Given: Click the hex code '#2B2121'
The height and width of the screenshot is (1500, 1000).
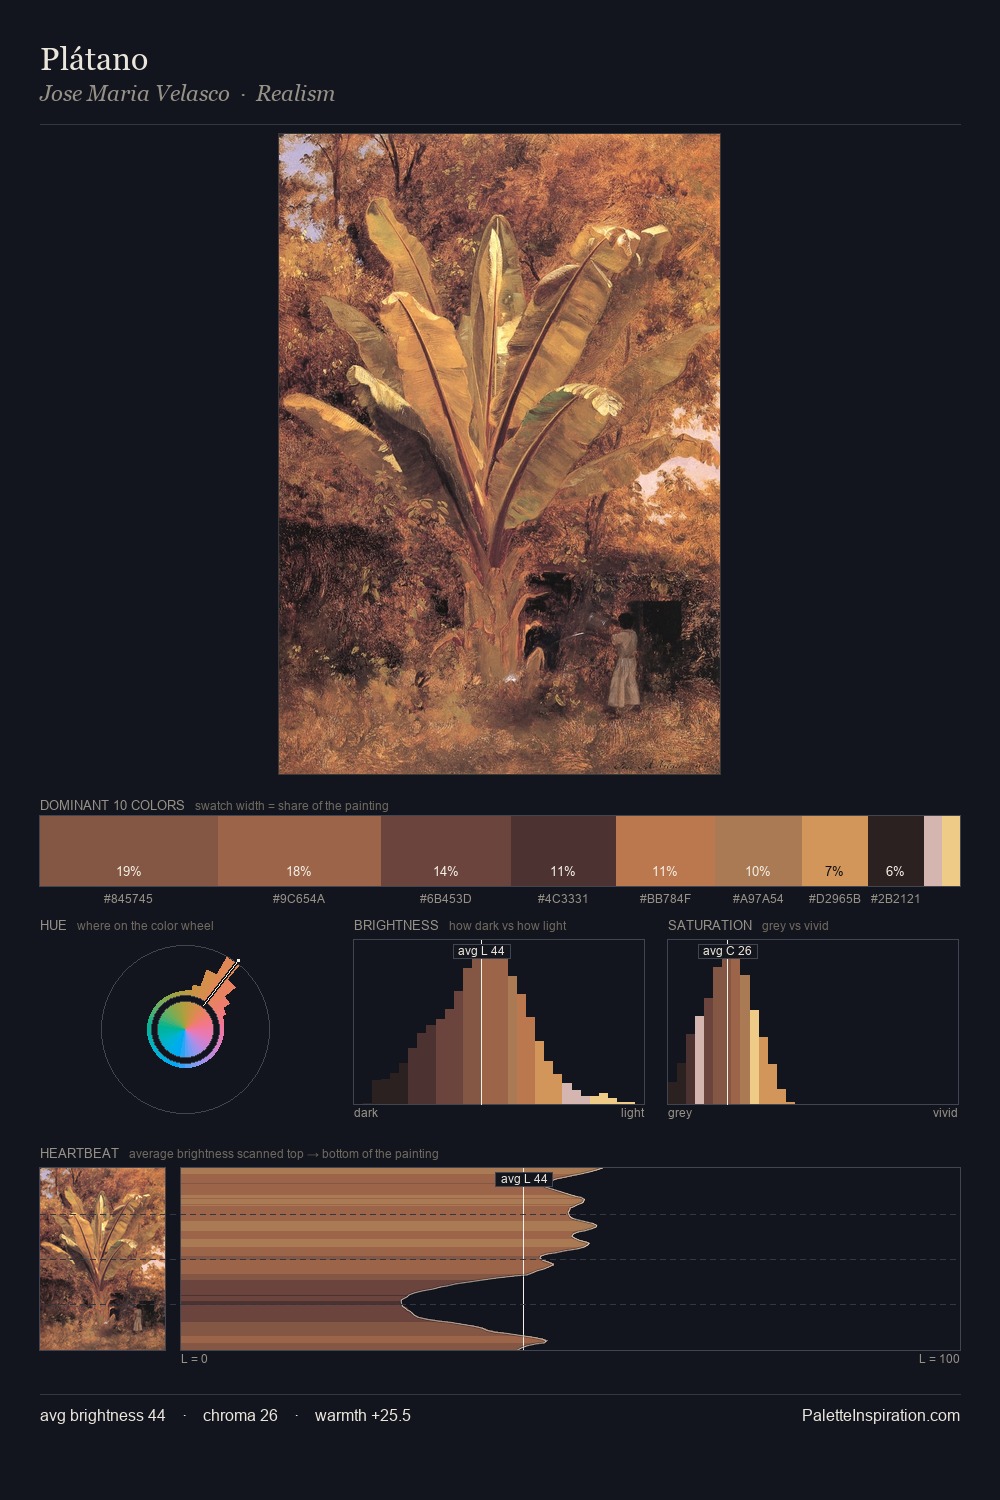Looking at the screenshot, I should [x=896, y=899].
